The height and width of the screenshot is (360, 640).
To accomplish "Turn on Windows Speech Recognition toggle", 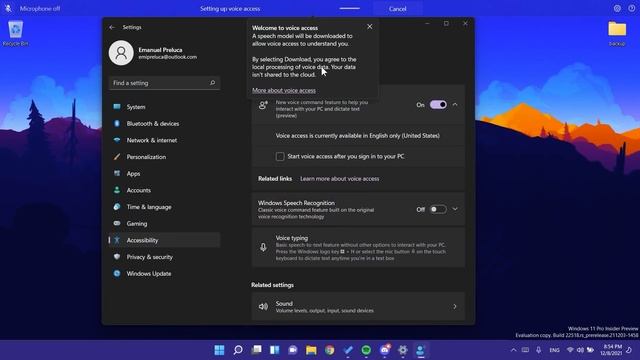I will point(438,209).
